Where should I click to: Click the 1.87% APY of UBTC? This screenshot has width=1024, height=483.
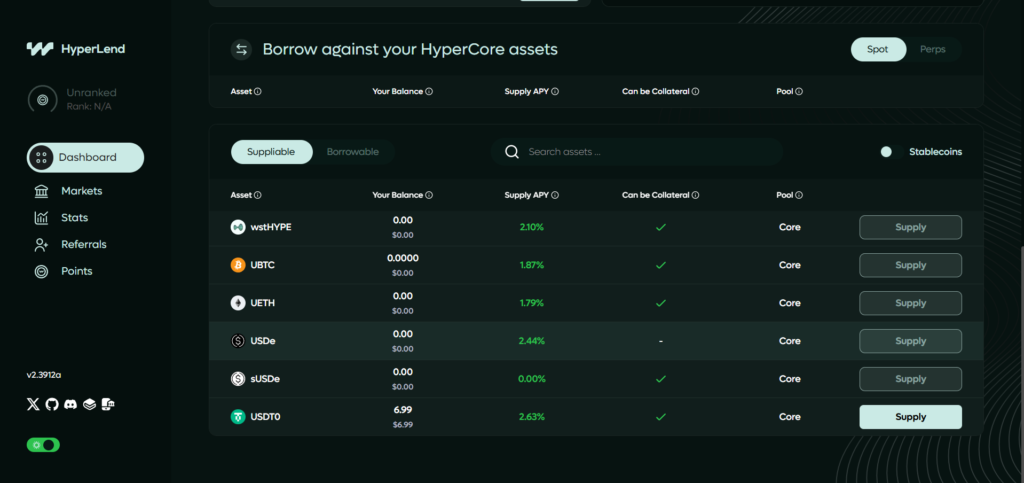(532, 266)
